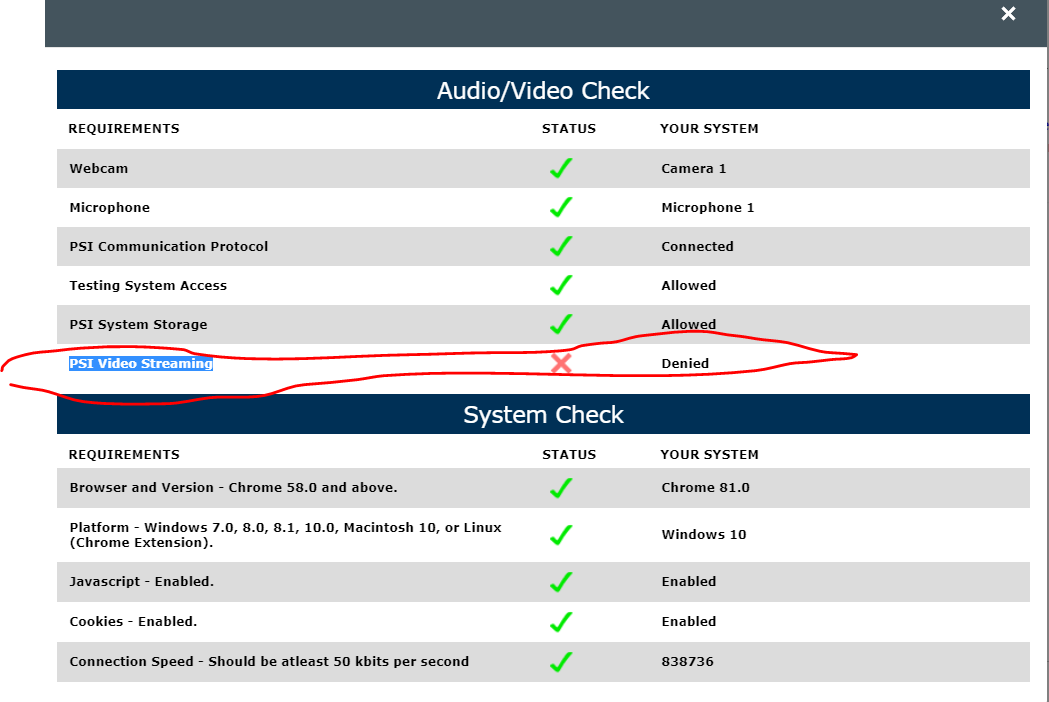The image size is (1049, 702).
Task: Click the Javascript status checkmark
Action: point(561,582)
